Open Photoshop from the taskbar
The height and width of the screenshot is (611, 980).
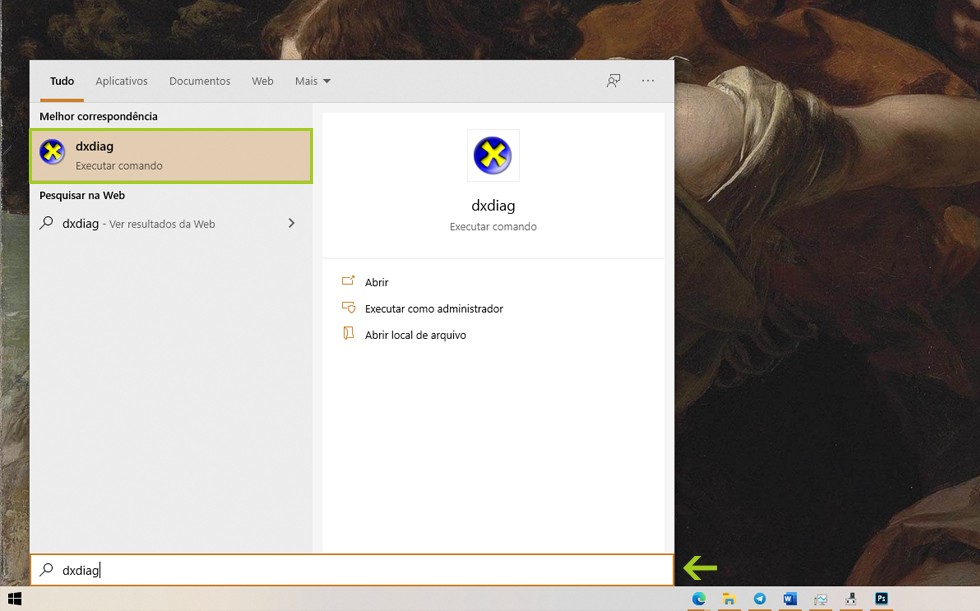tap(881, 599)
